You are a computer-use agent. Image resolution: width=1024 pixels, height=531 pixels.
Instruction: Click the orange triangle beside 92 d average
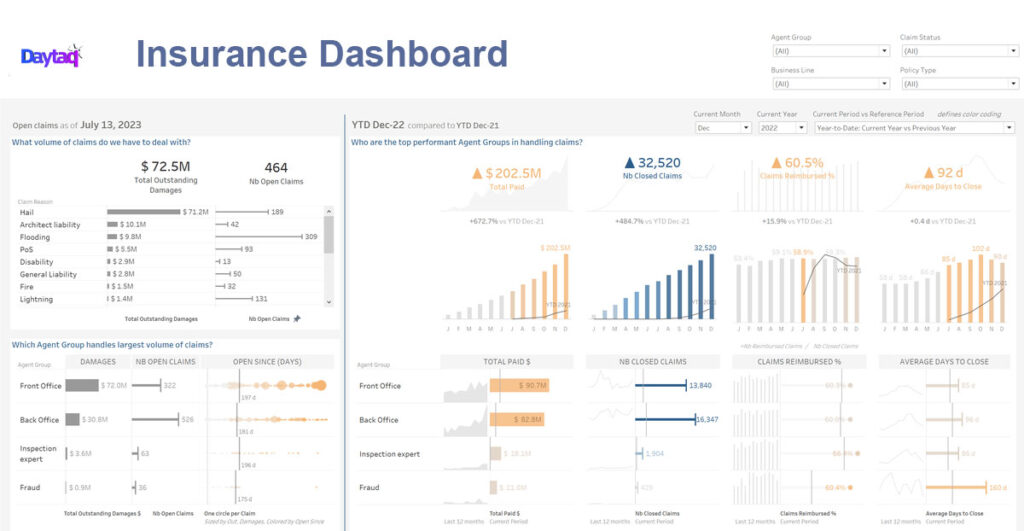pyautogui.click(x=912, y=173)
